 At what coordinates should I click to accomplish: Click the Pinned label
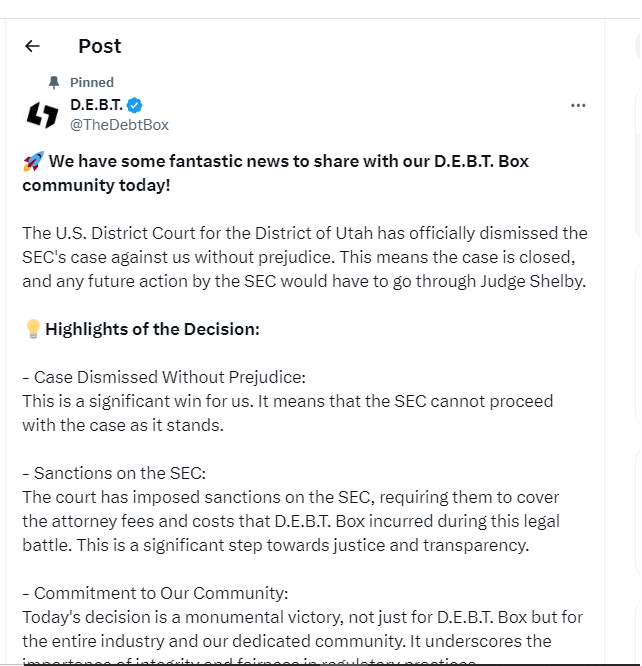(x=92, y=82)
